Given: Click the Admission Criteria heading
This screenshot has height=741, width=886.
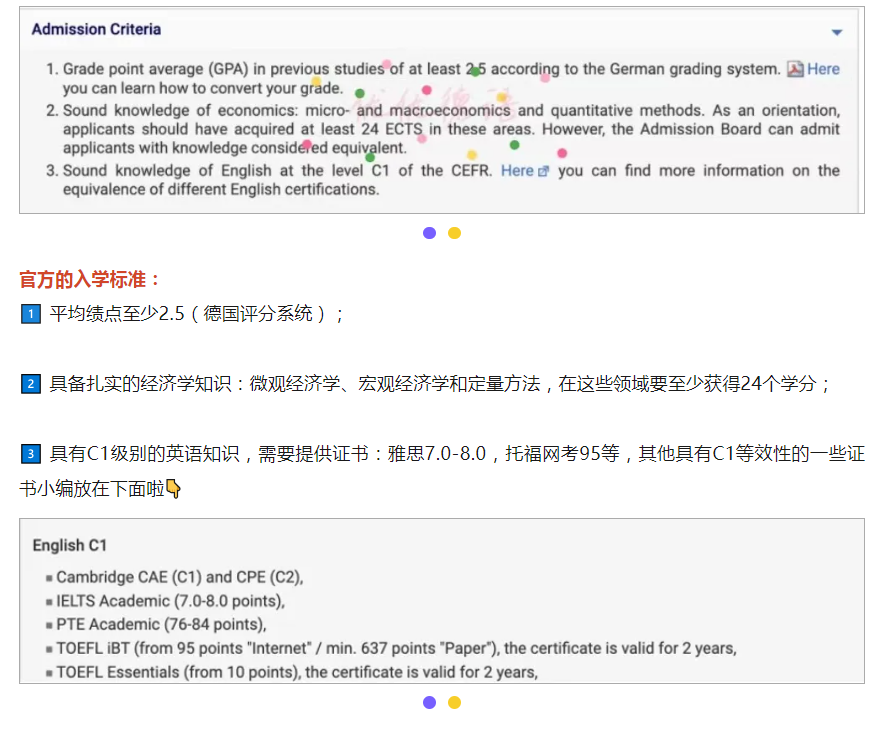Looking at the screenshot, I should pyautogui.click(x=96, y=29).
